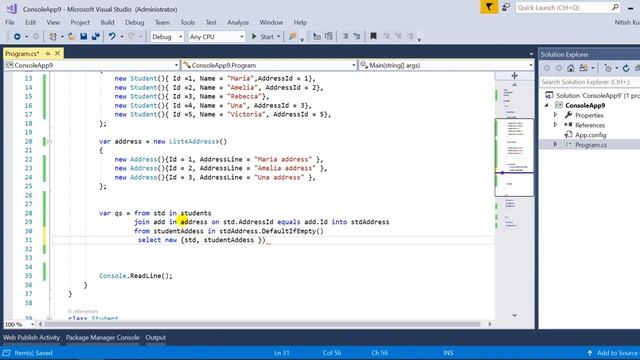Click the Navigate Backward toolbar icon
640x360 pixels.
(x=17, y=37)
